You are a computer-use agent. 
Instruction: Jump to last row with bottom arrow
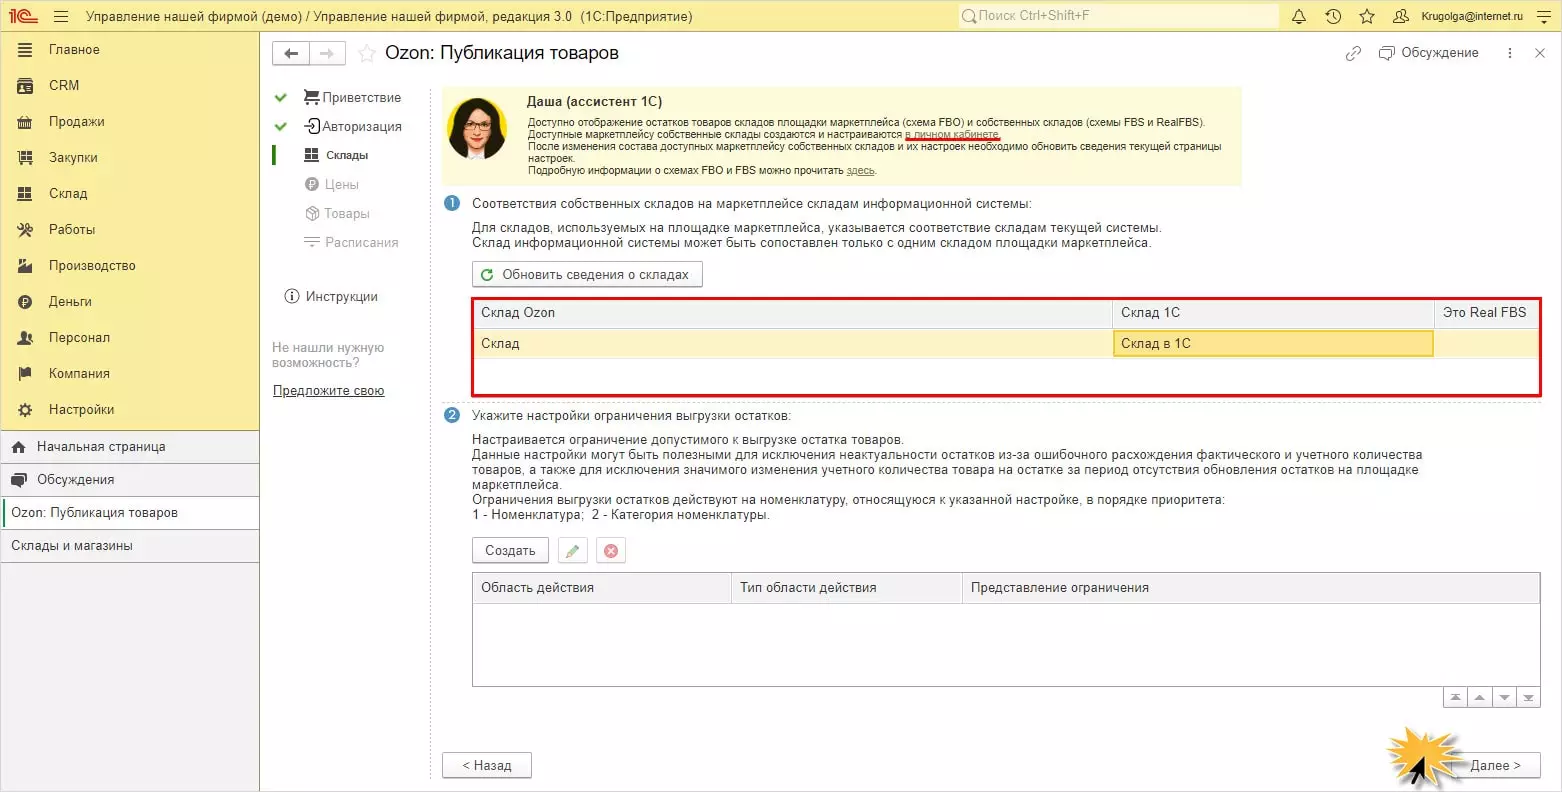pos(1528,698)
